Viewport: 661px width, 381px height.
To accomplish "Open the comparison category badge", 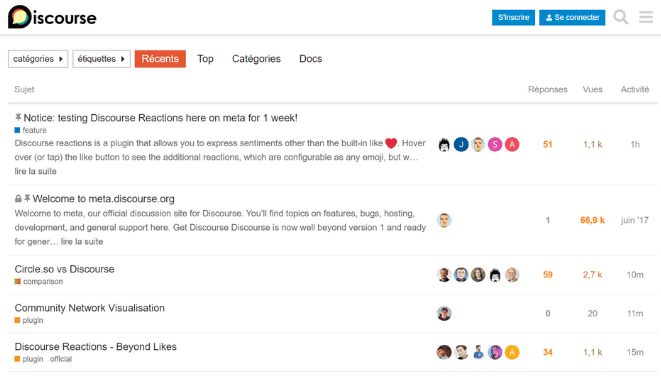I will pos(39,282).
